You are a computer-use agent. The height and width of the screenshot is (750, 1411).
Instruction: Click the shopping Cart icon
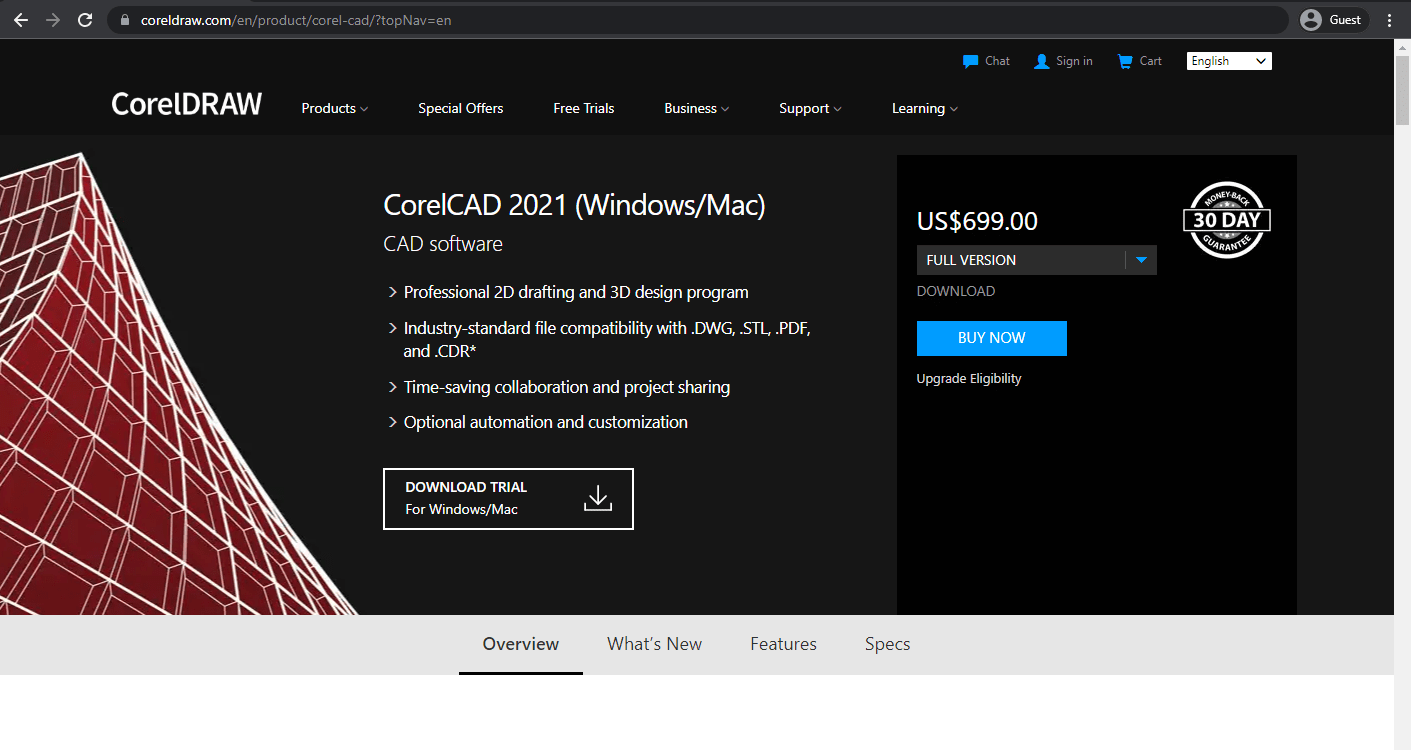pos(1125,61)
